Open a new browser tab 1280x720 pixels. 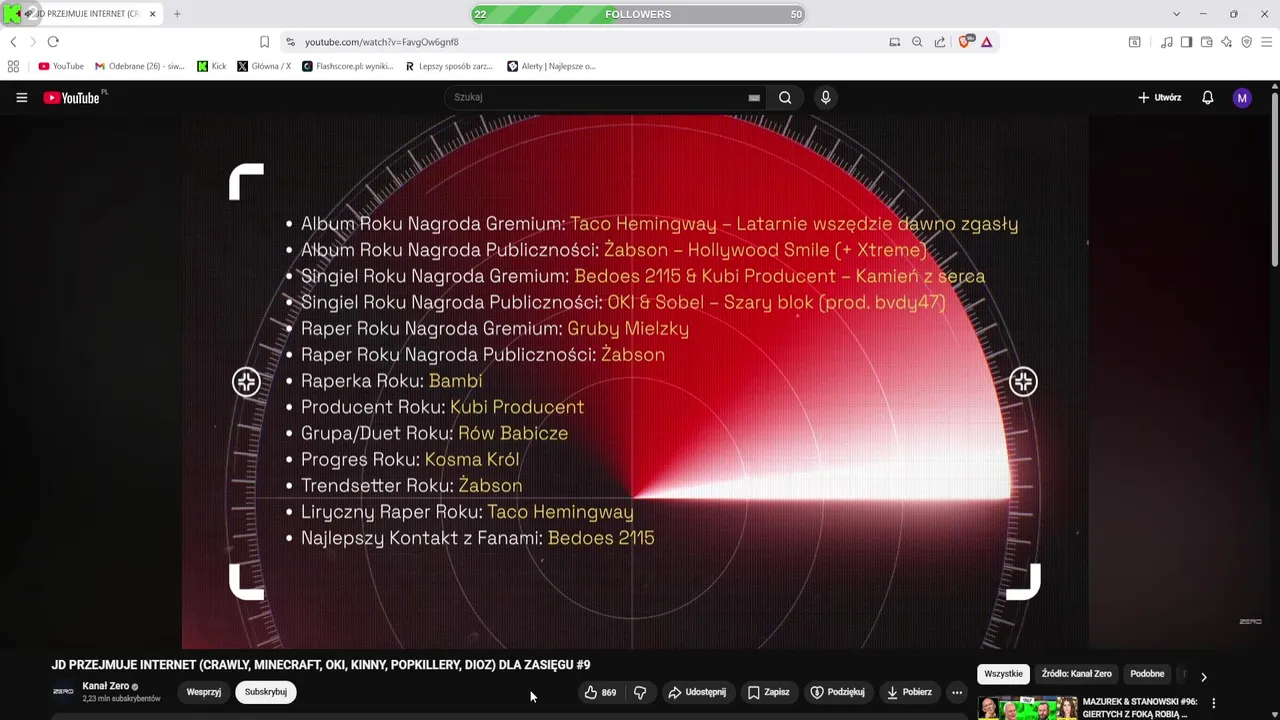(x=177, y=14)
